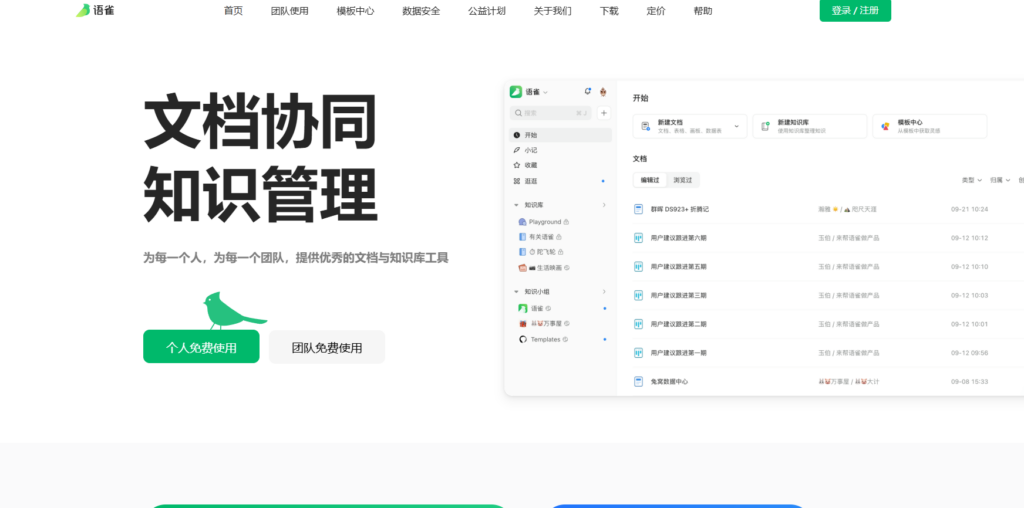Click the plus button next to the search box

[604, 113]
